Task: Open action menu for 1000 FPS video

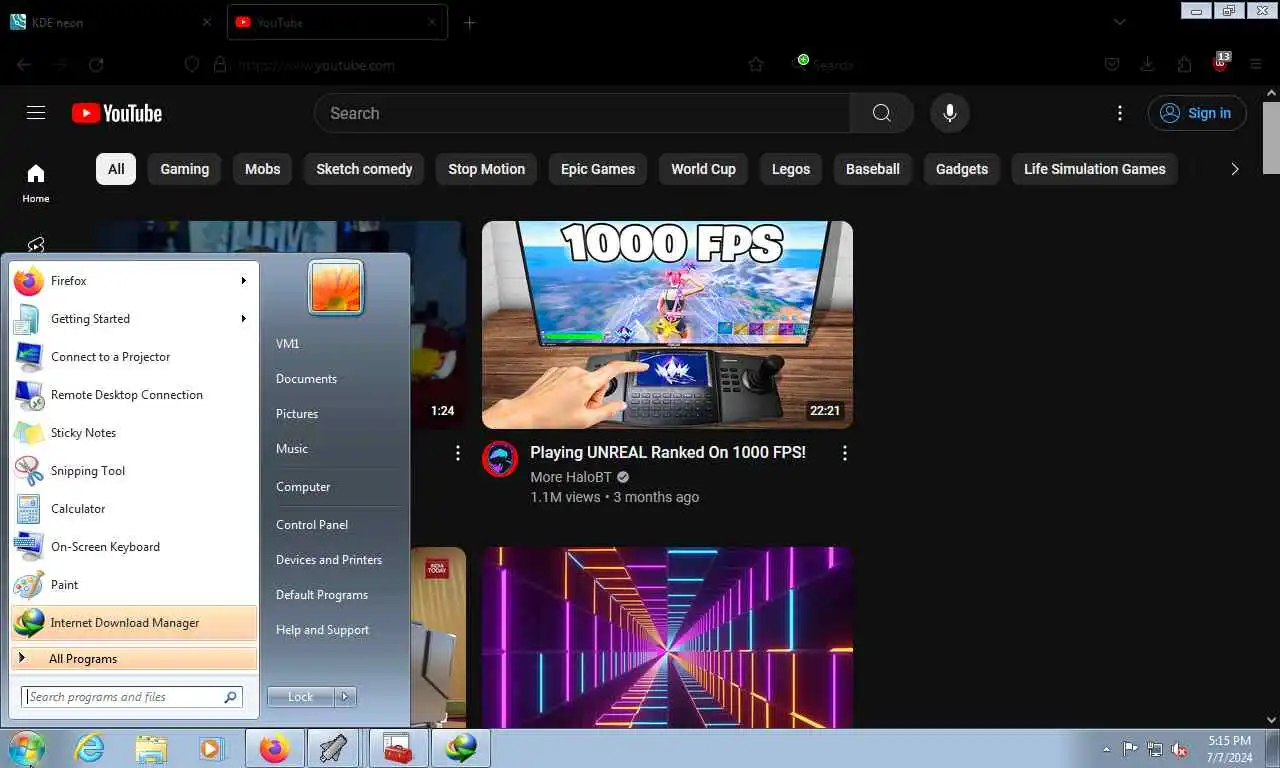Action: (845, 453)
